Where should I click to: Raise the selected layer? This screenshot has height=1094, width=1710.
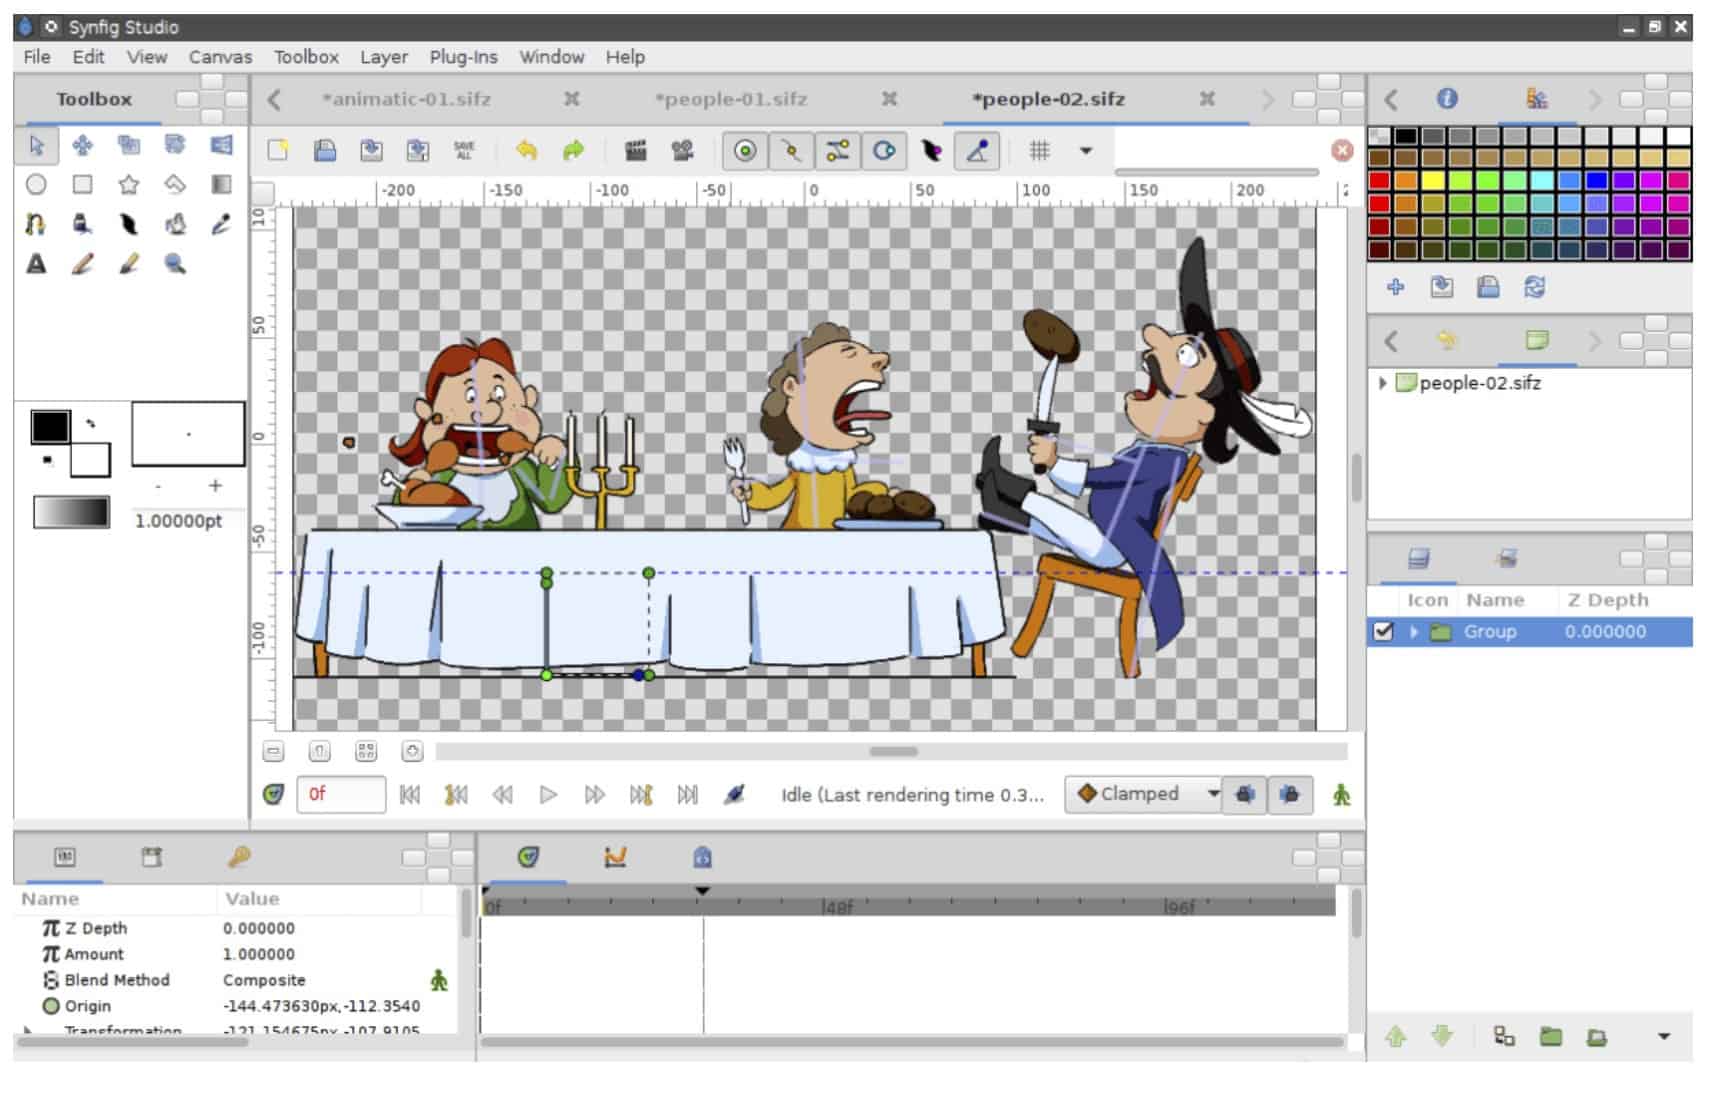pos(1396,1036)
